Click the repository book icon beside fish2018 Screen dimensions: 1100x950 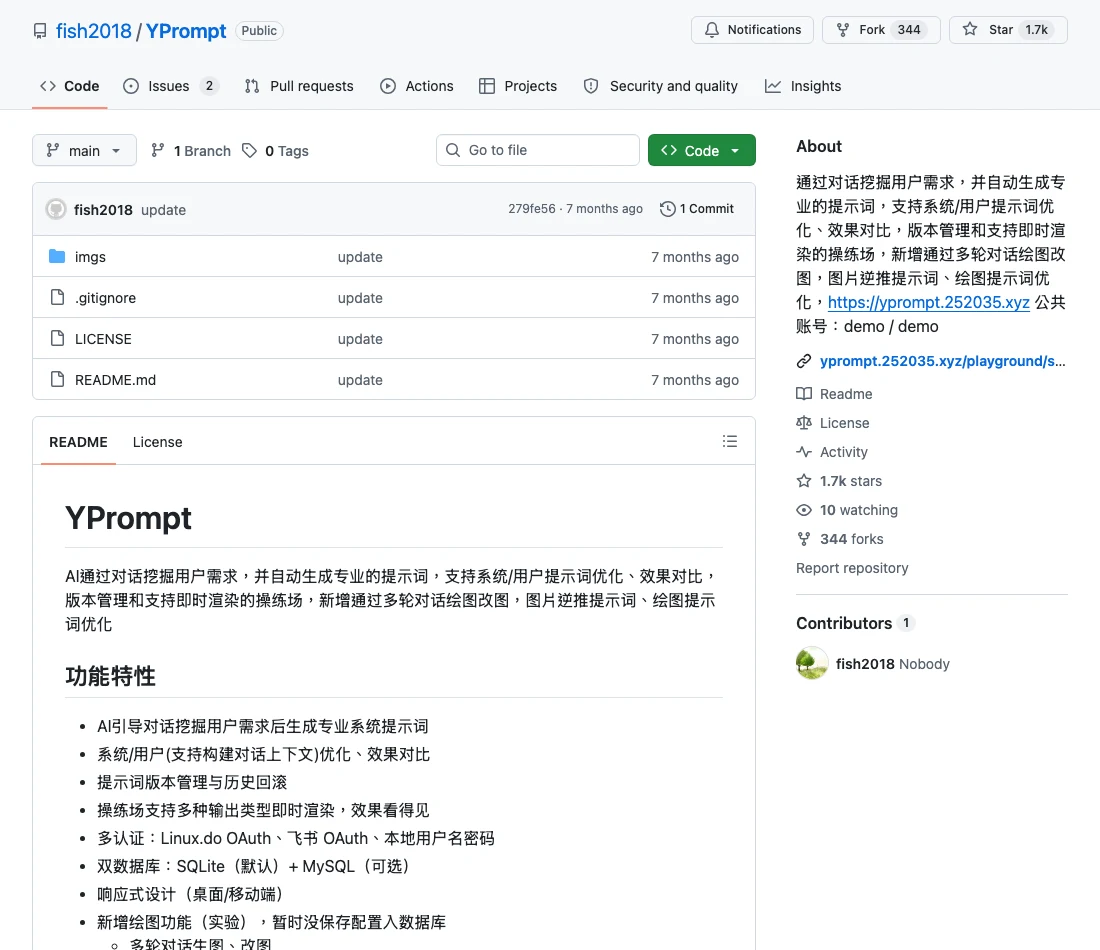(x=40, y=31)
